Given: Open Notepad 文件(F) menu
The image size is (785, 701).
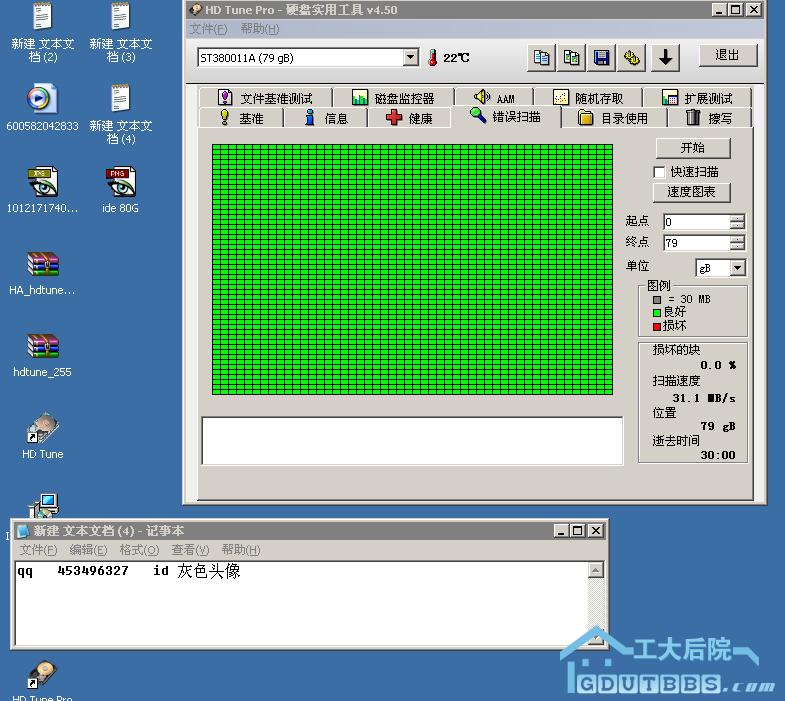Looking at the screenshot, I should 38,550.
